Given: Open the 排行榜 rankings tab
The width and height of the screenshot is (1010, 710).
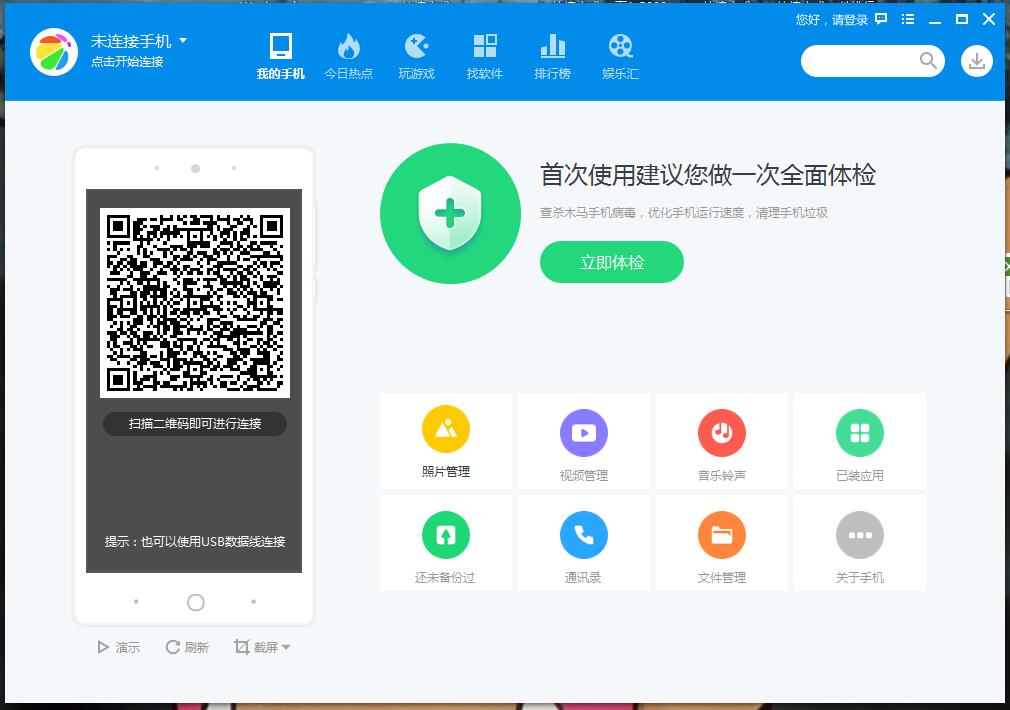Looking at the screenshot, I should (553, 56).
